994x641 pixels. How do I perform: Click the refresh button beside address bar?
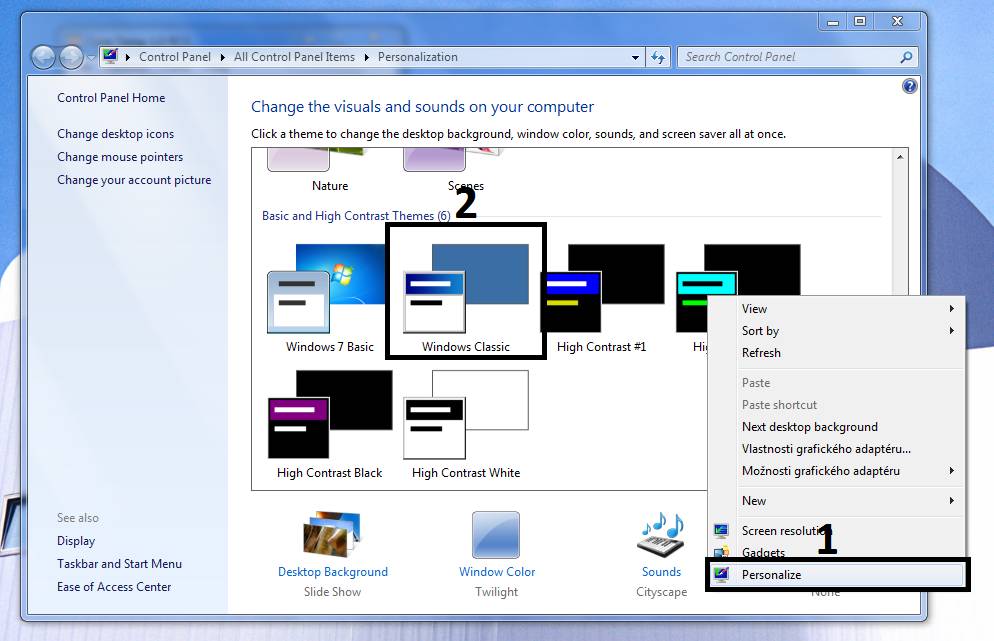point(658,57)
